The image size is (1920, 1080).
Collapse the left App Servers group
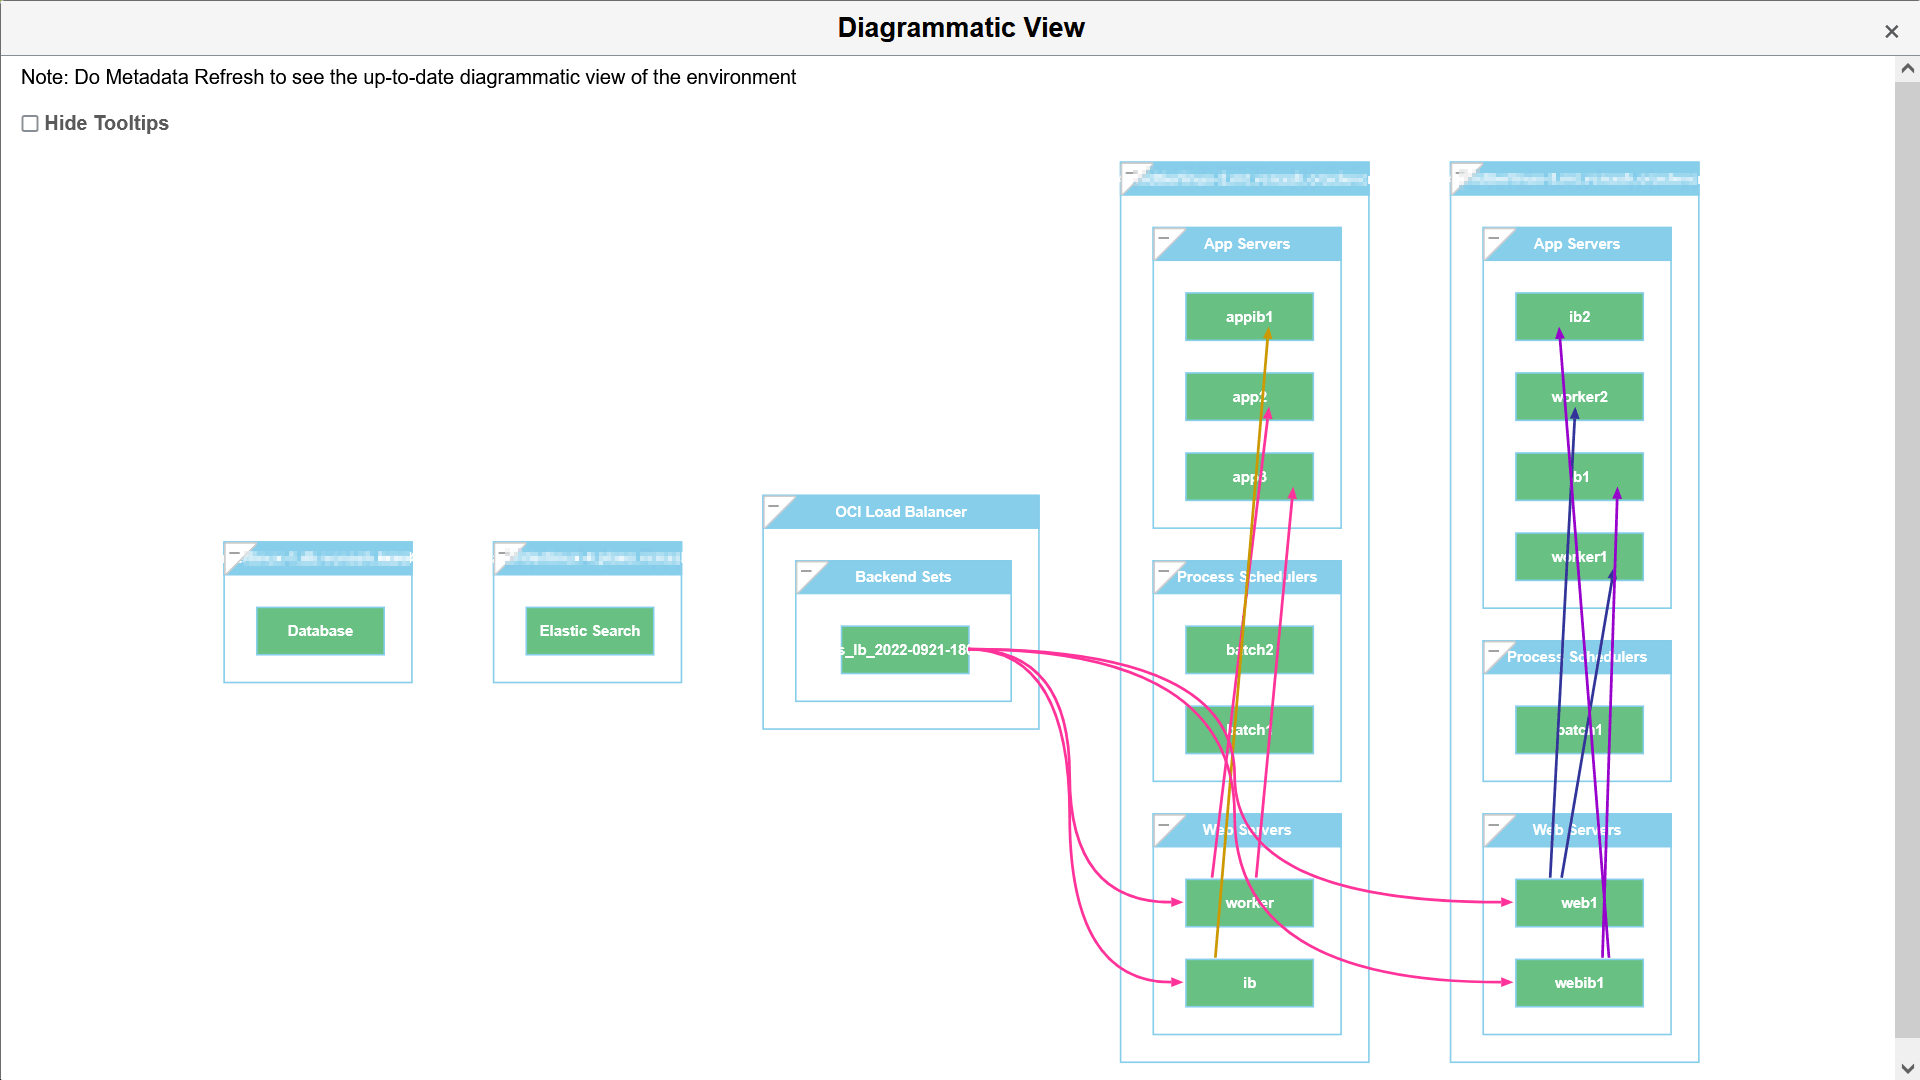[1163, 238]
